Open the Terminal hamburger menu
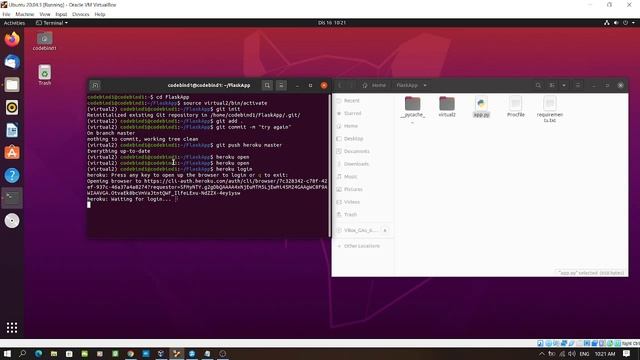Image resolution: width=640 pixels, height=360 pixels. (x=281, y=85)
